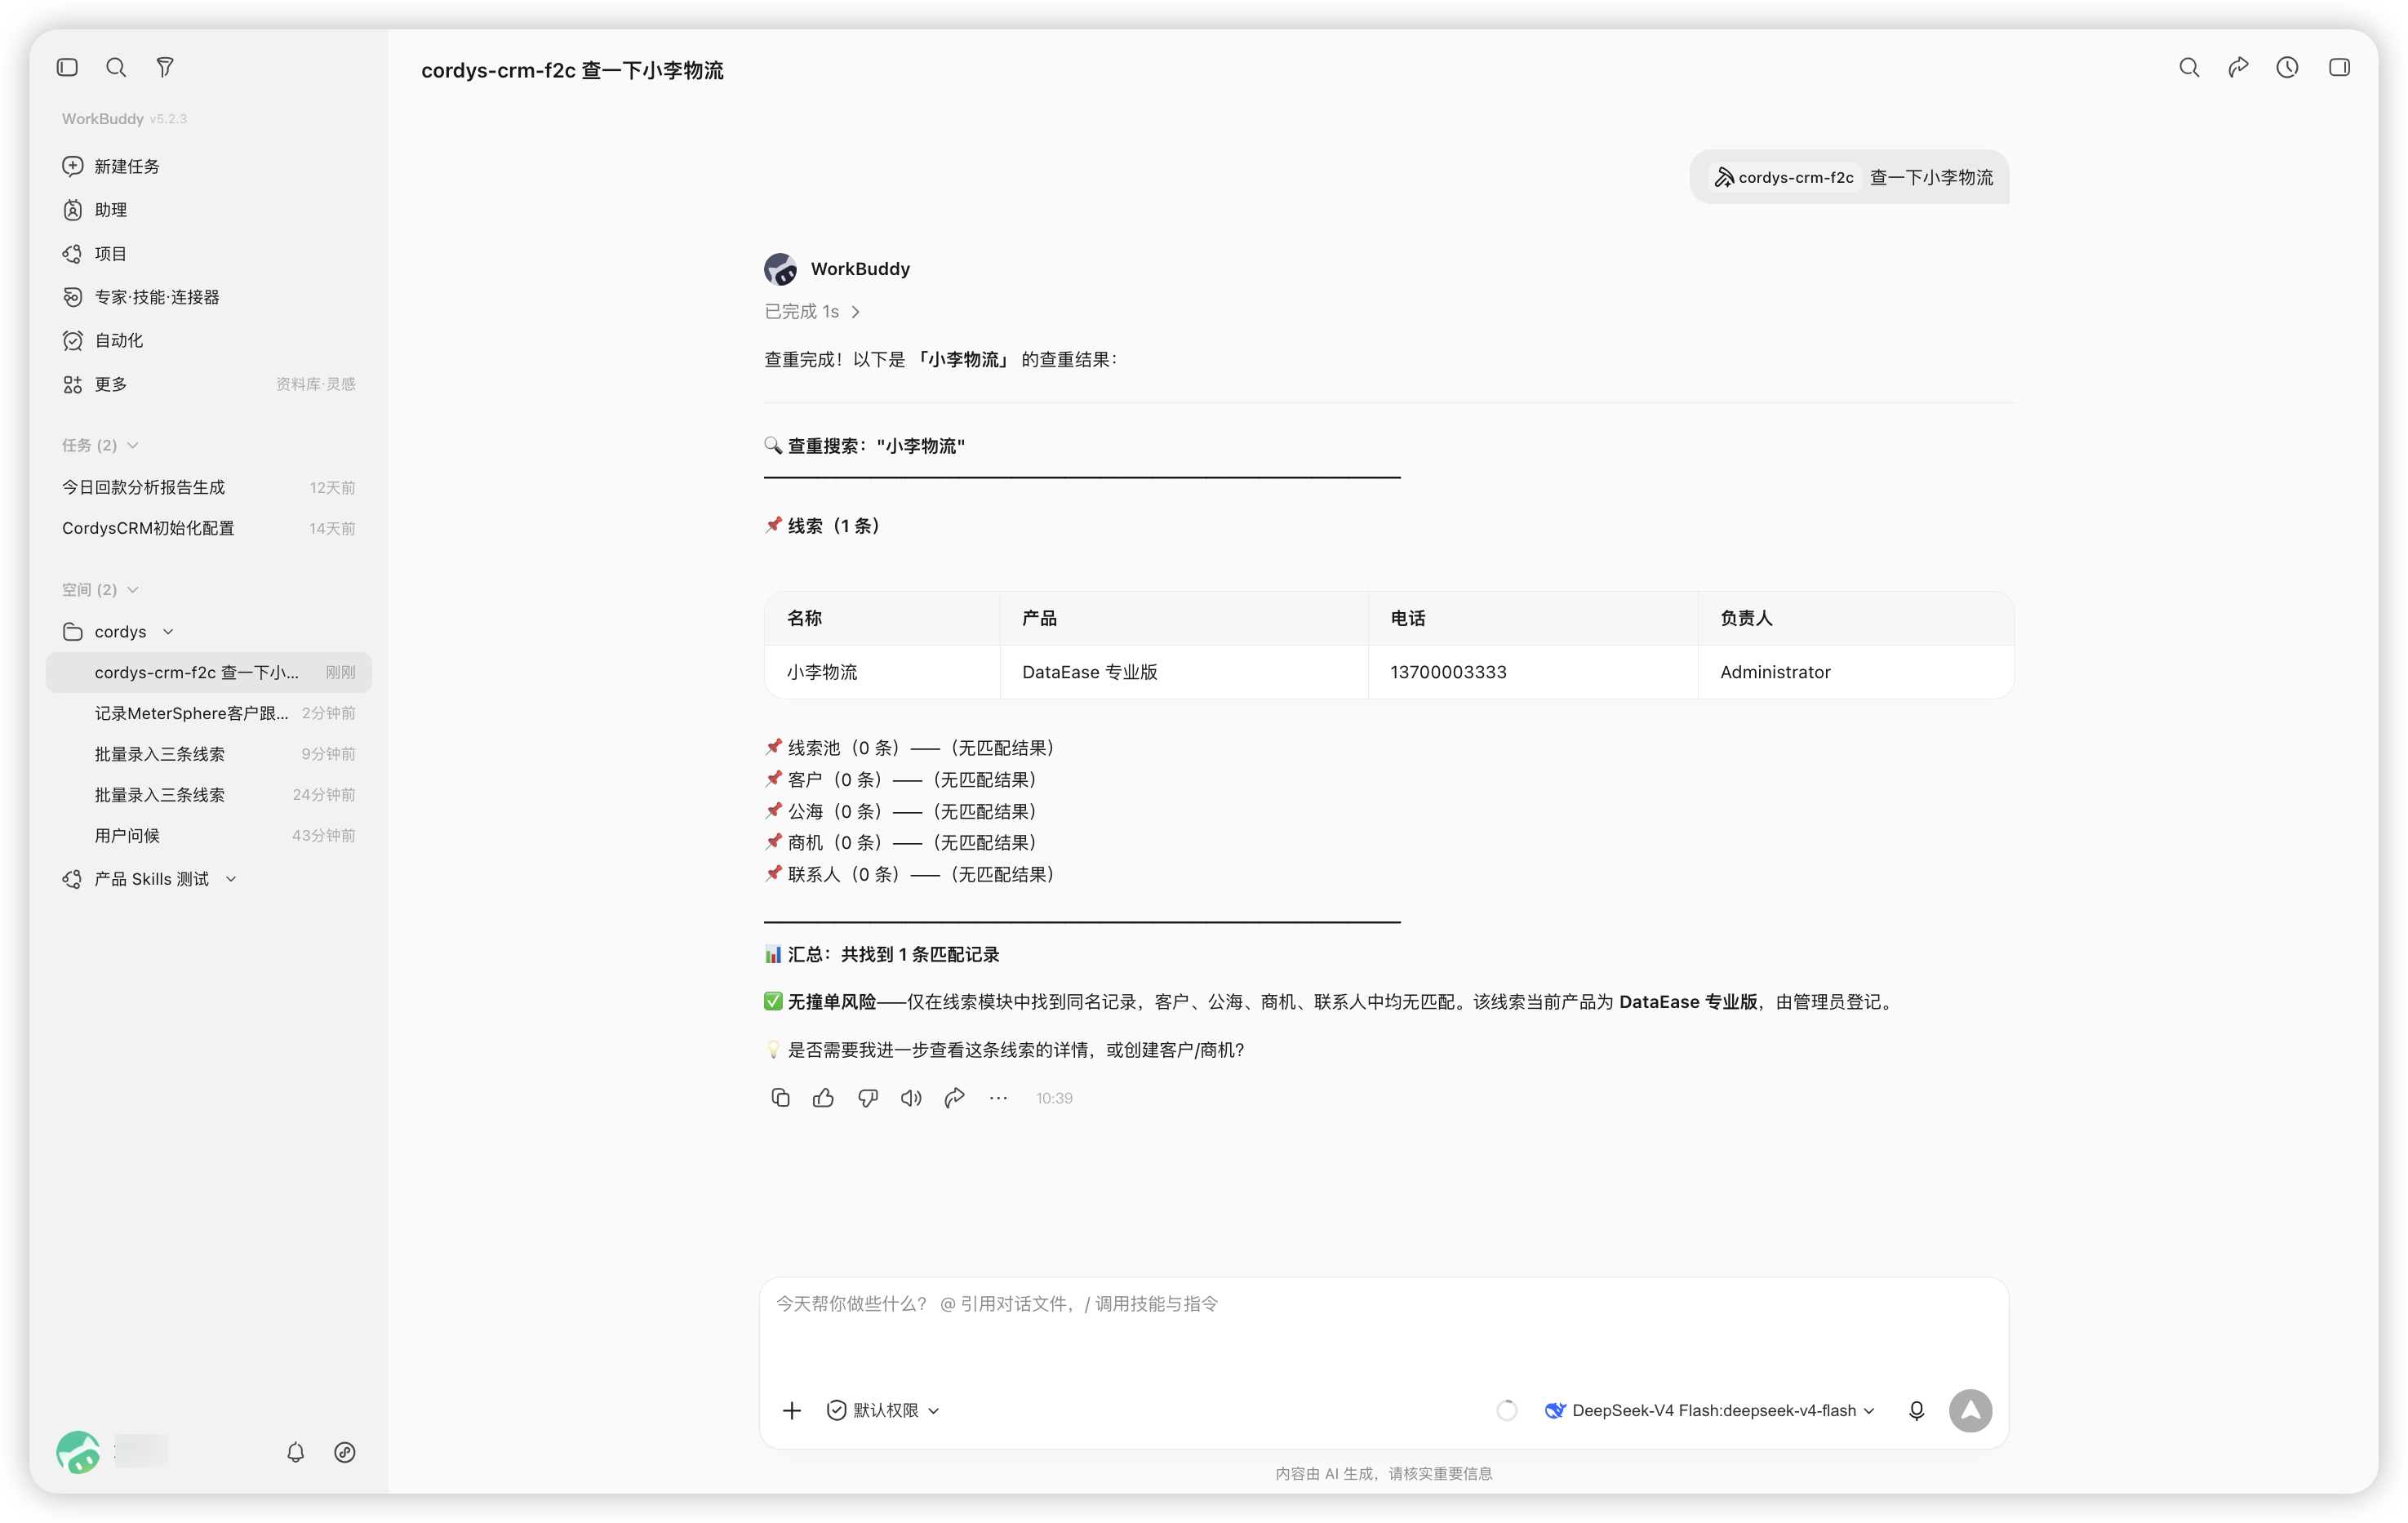Collapse the 空间 (2) section
The width and height of the screenshot is (2408, 1523).
pyautogui.click(x=100, y=589)
